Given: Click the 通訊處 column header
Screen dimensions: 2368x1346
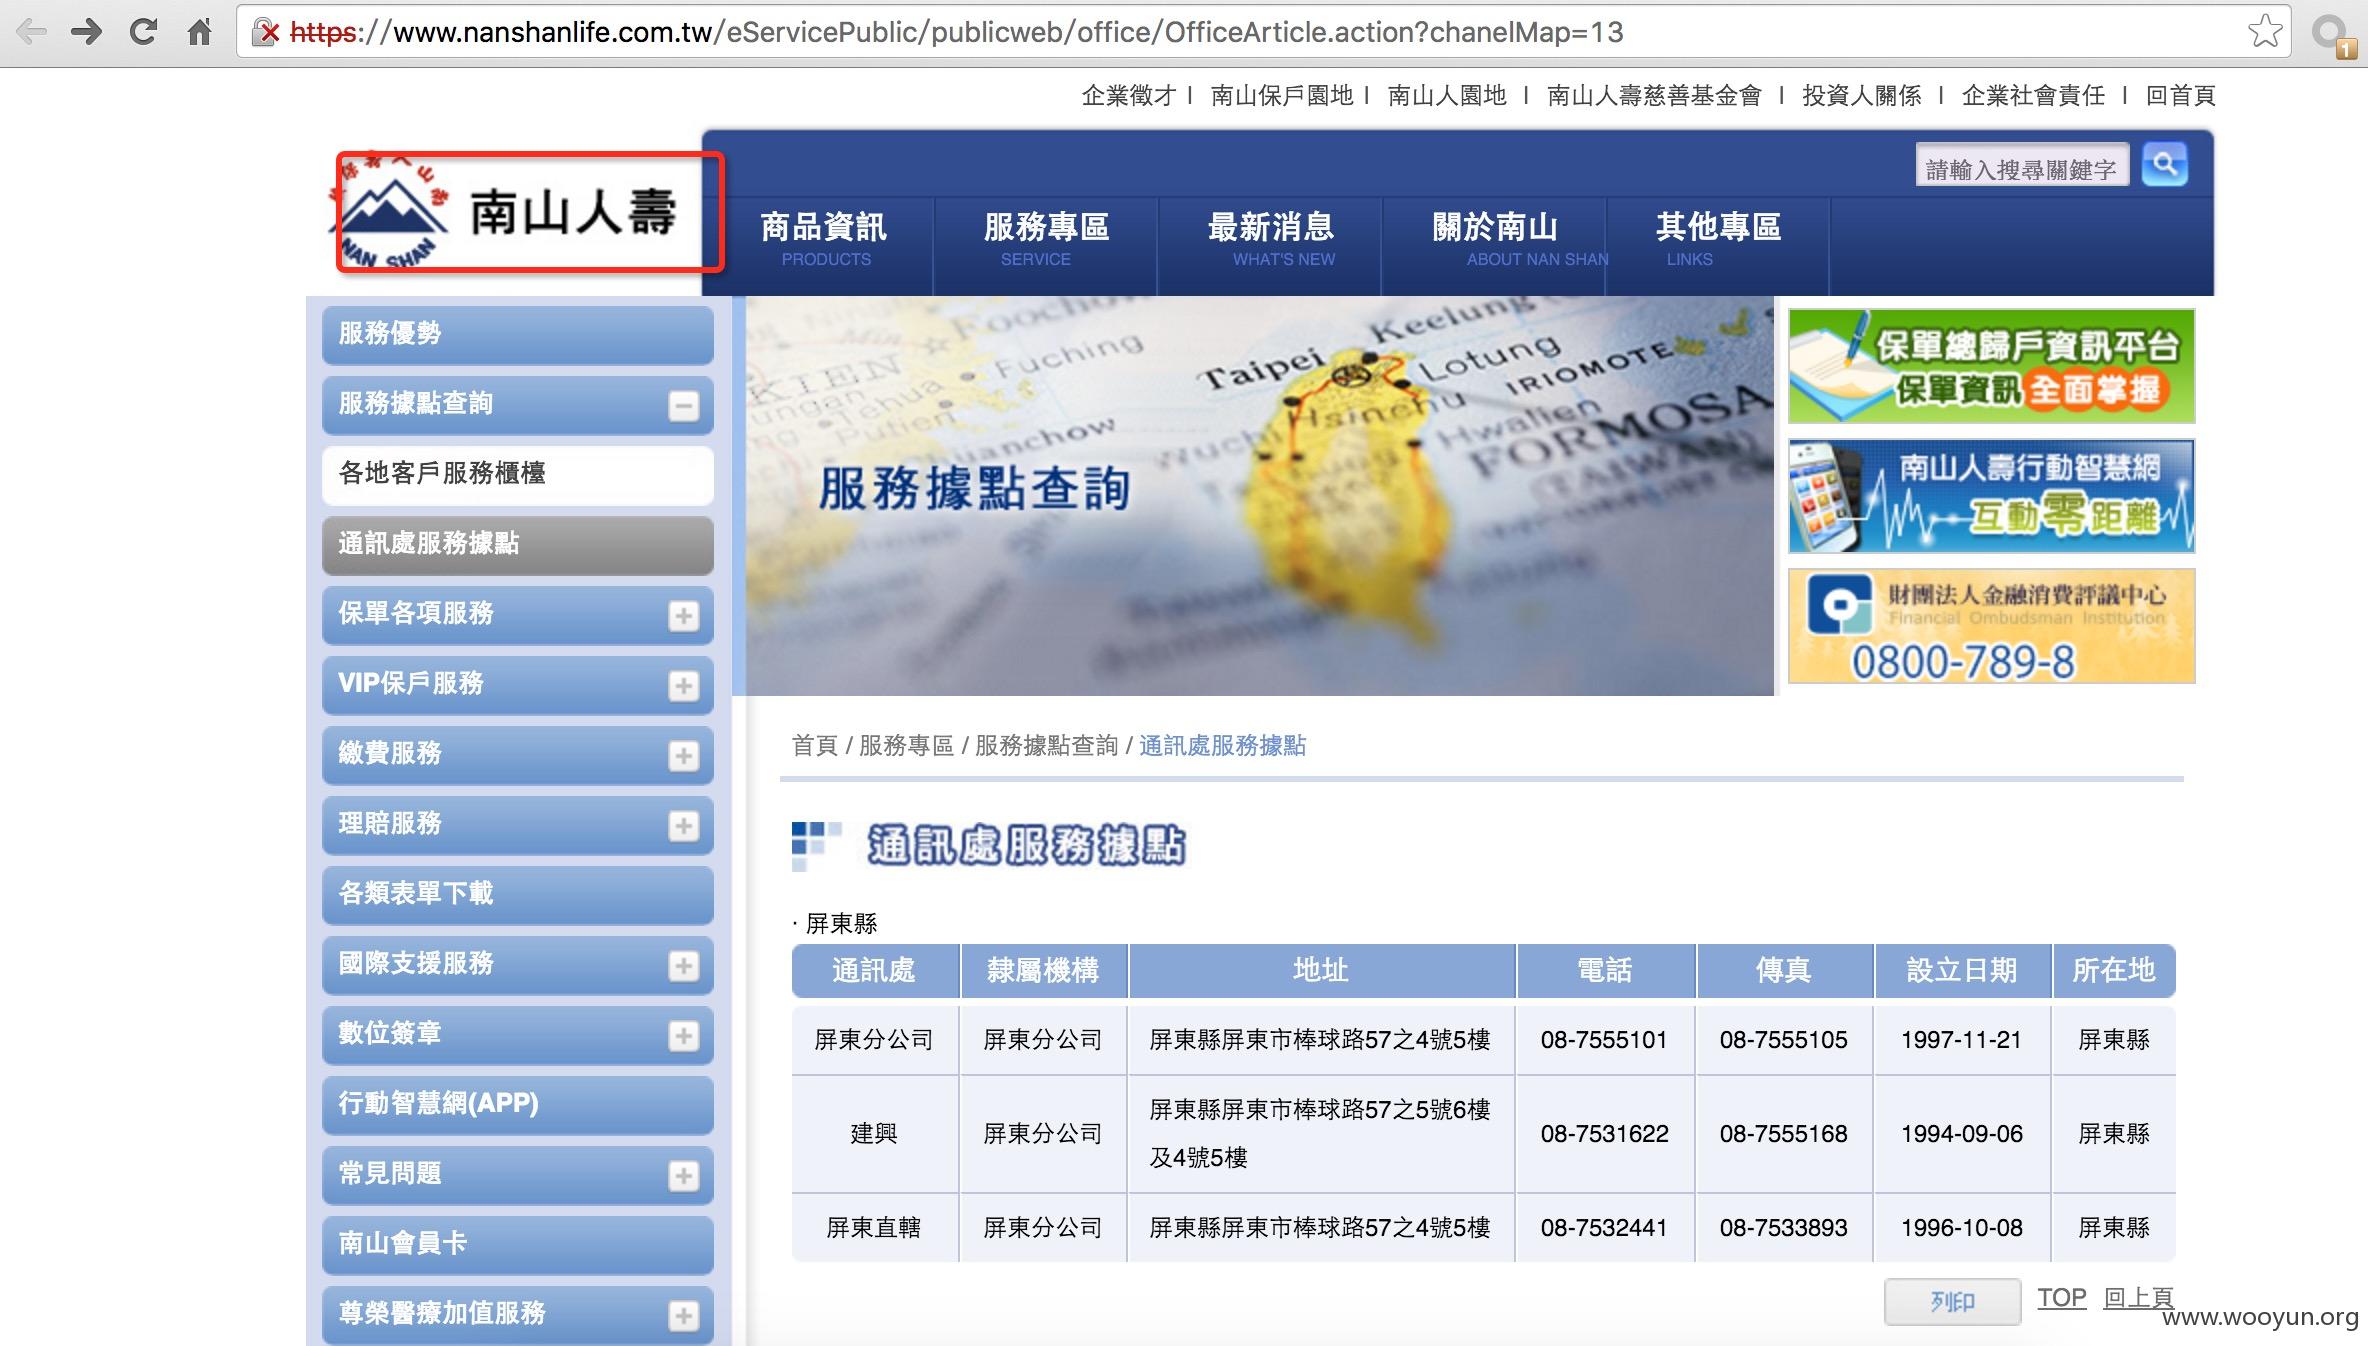Looking at the screenshot, I should pos(874,971).
